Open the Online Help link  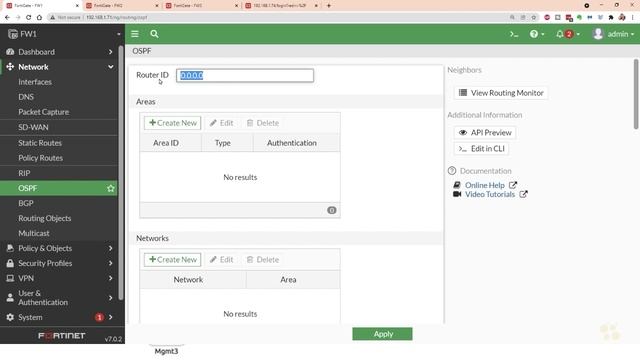[484, 185]
